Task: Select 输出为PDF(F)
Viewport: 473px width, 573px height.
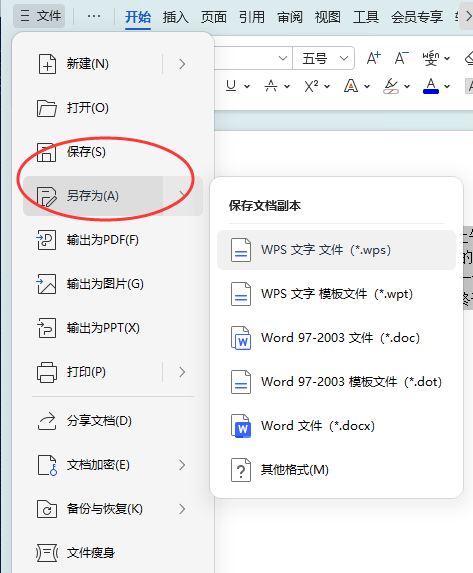Action: coord(113,240)
